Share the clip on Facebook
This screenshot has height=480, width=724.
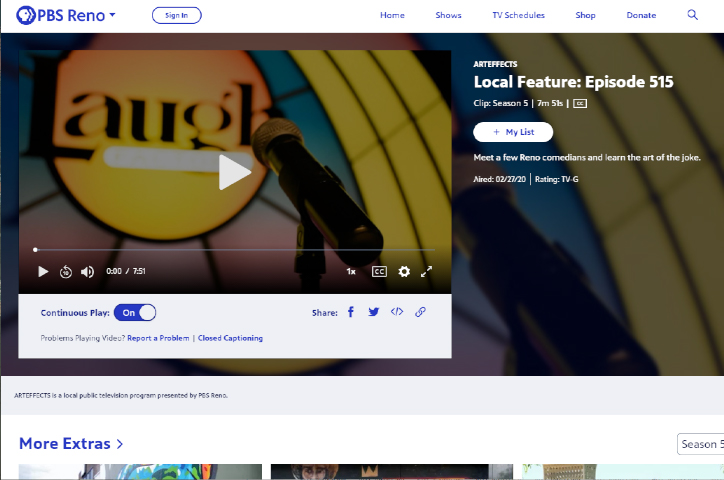351,312
